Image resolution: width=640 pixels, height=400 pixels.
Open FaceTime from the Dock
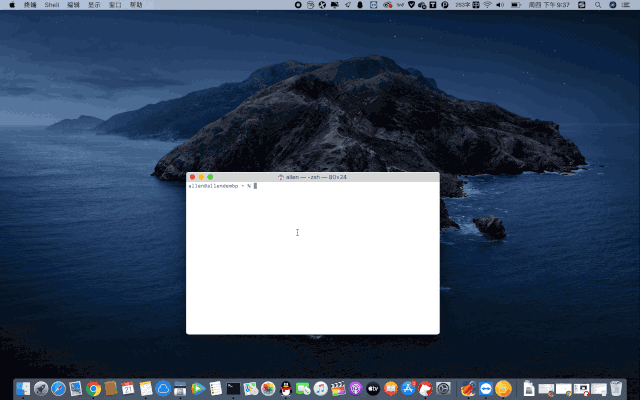(303, 388)
